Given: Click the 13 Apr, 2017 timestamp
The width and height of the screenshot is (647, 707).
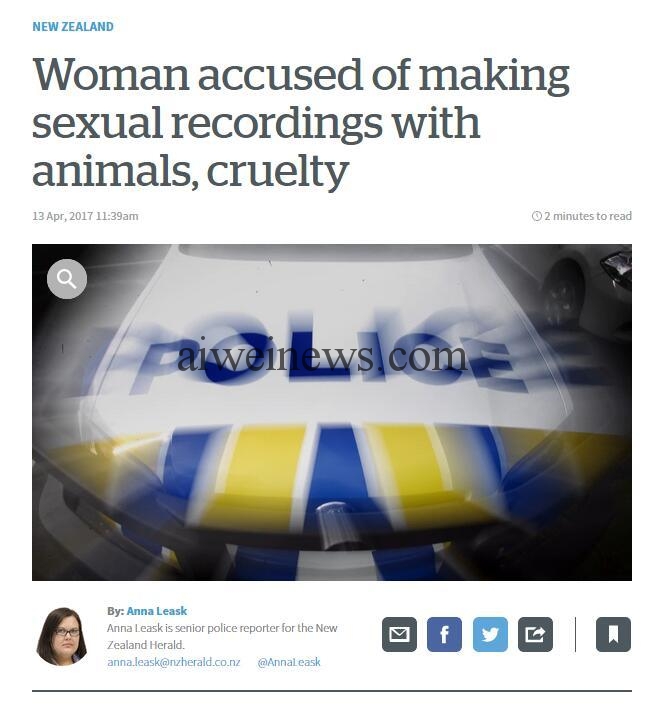Looking at the screenshot, I should pyautogui.click(x=85, y=216).
